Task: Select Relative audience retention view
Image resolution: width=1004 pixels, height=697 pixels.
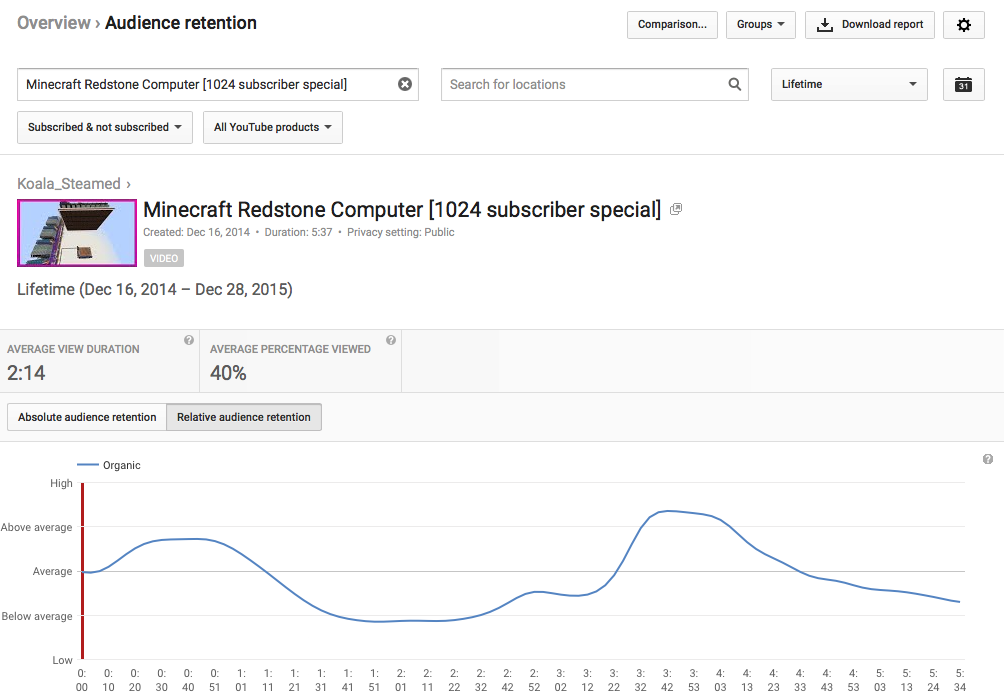Action: point(244,417)
